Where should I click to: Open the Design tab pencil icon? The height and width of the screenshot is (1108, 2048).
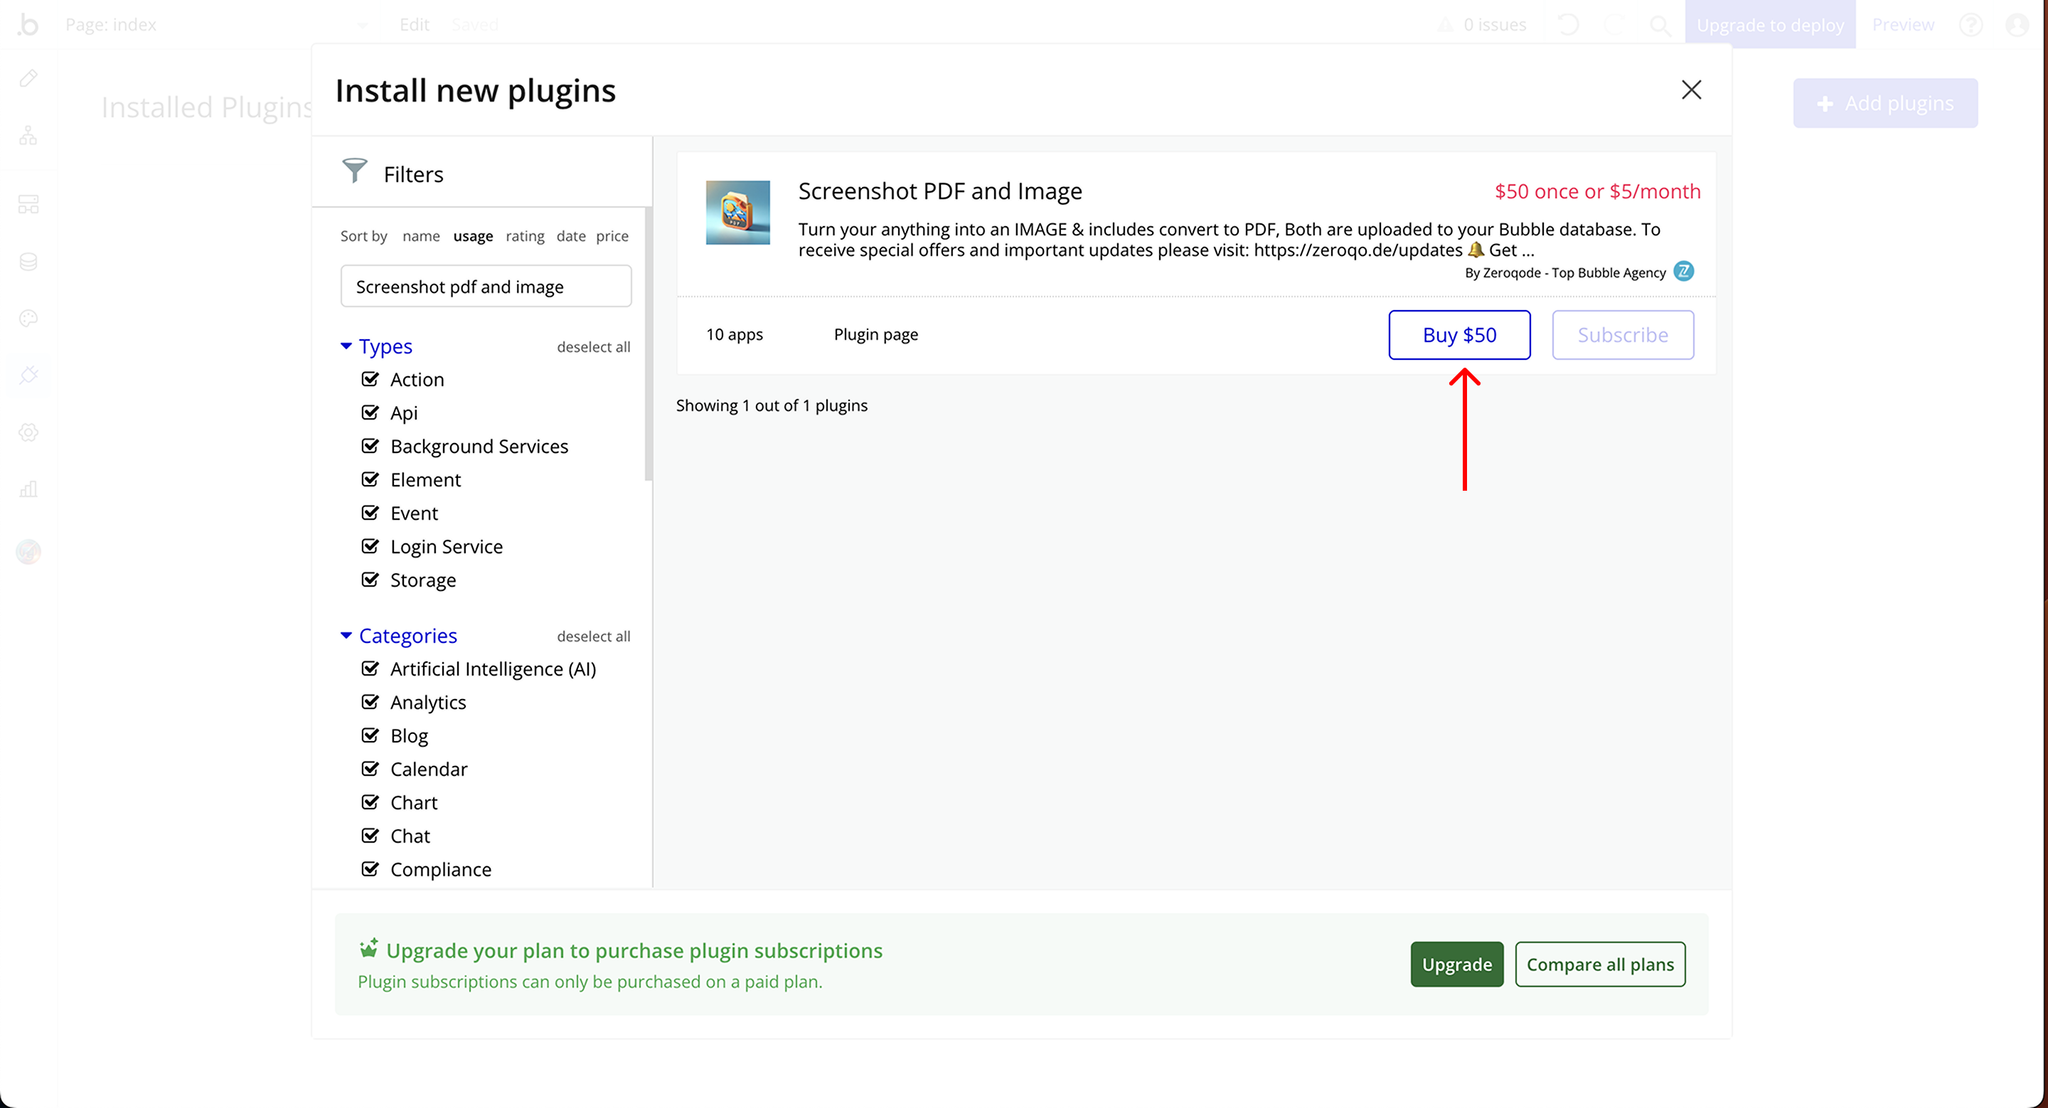[28, 78]
